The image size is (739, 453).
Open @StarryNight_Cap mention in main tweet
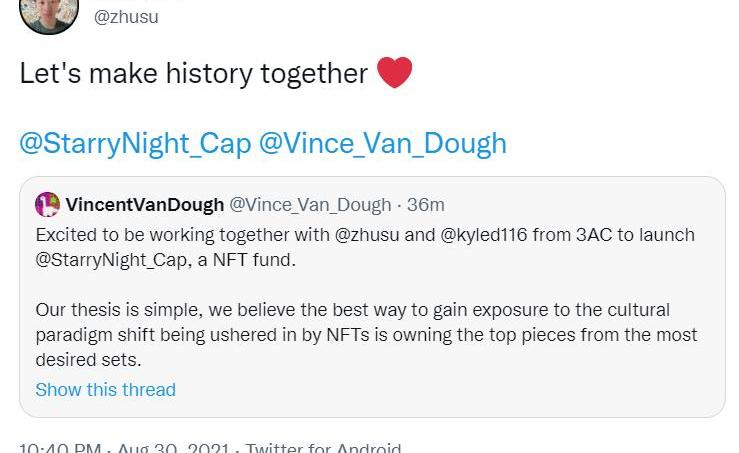135,143
